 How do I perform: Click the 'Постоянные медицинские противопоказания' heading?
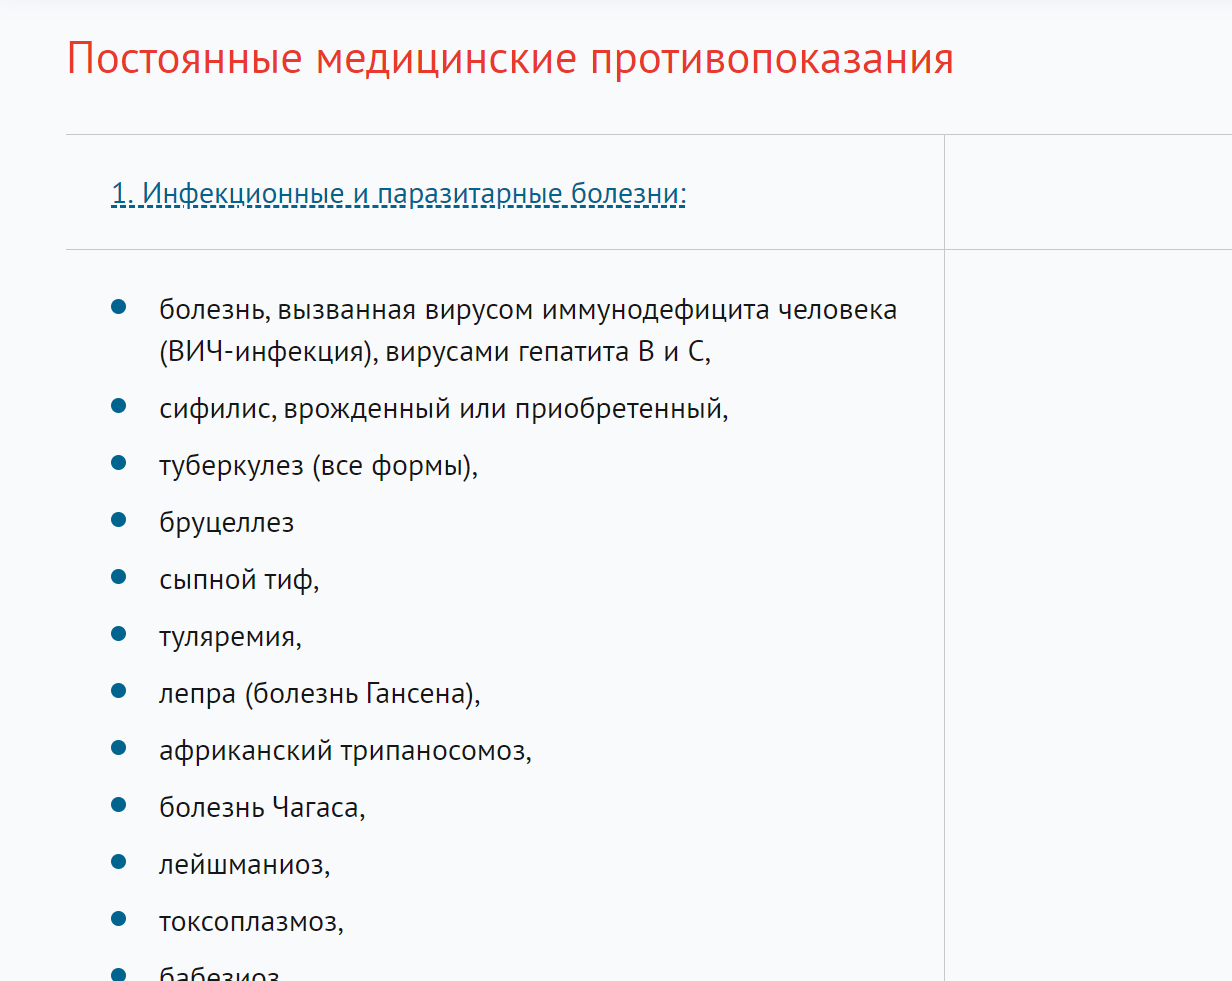click(510, 59)
